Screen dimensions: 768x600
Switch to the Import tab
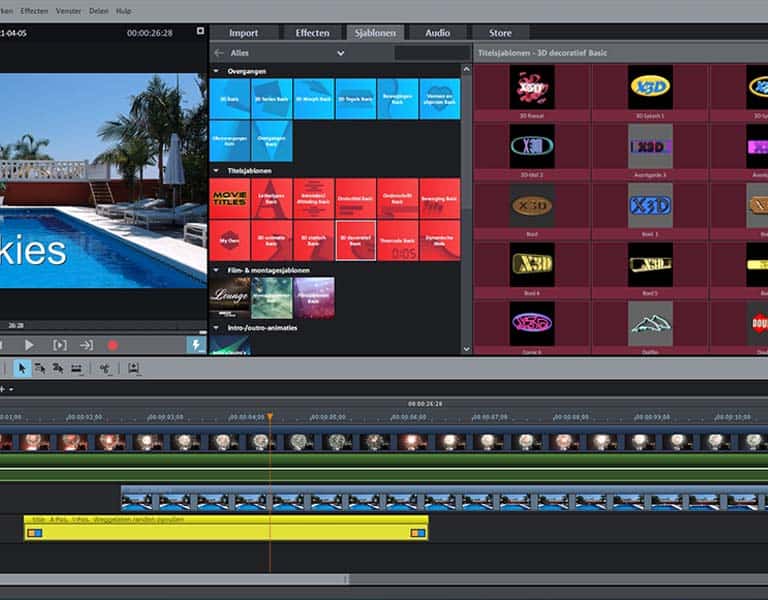tap(243, 33)
